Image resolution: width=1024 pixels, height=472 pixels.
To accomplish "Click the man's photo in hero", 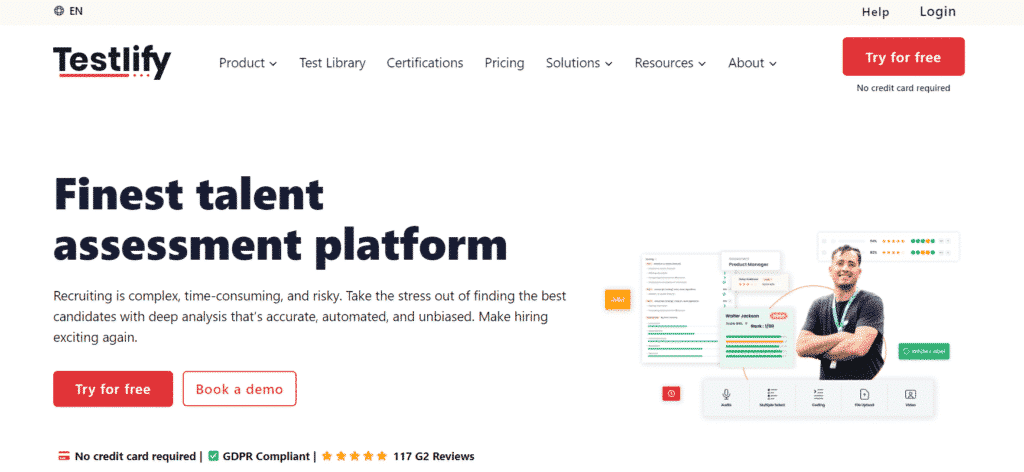I will click(x=840, y=313).
